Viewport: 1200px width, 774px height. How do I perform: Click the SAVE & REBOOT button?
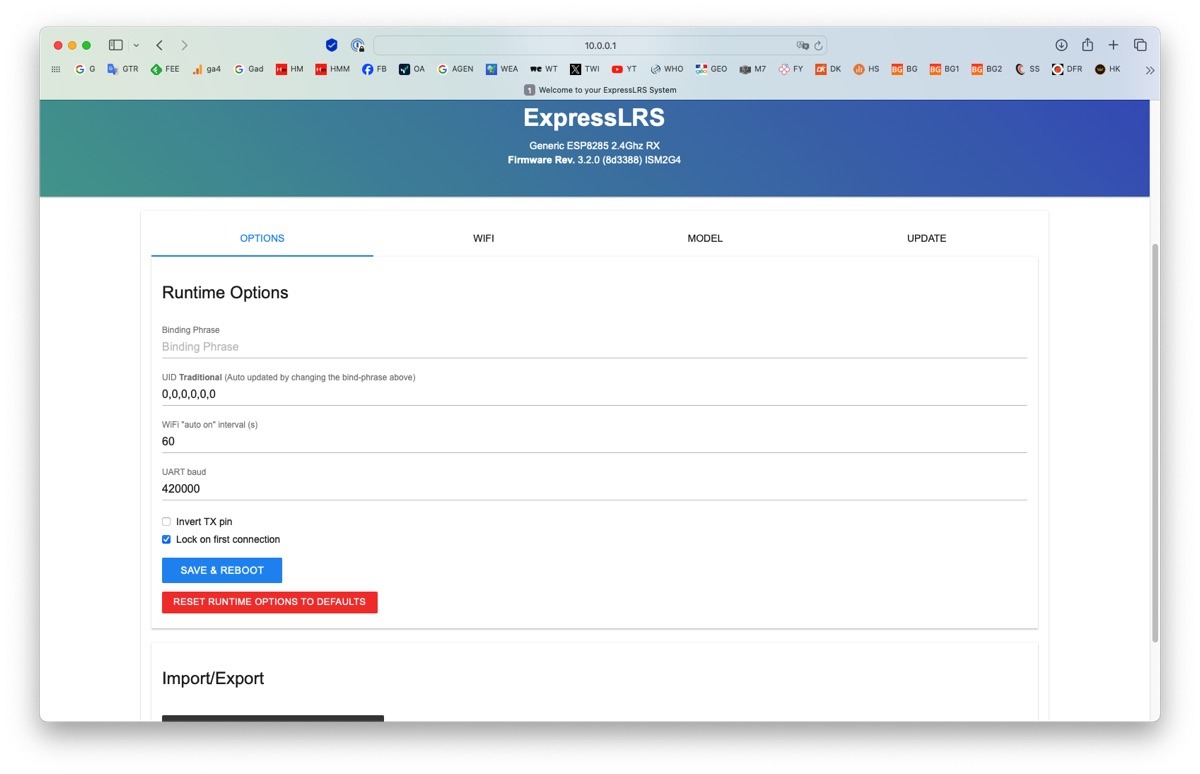[222, 570]
